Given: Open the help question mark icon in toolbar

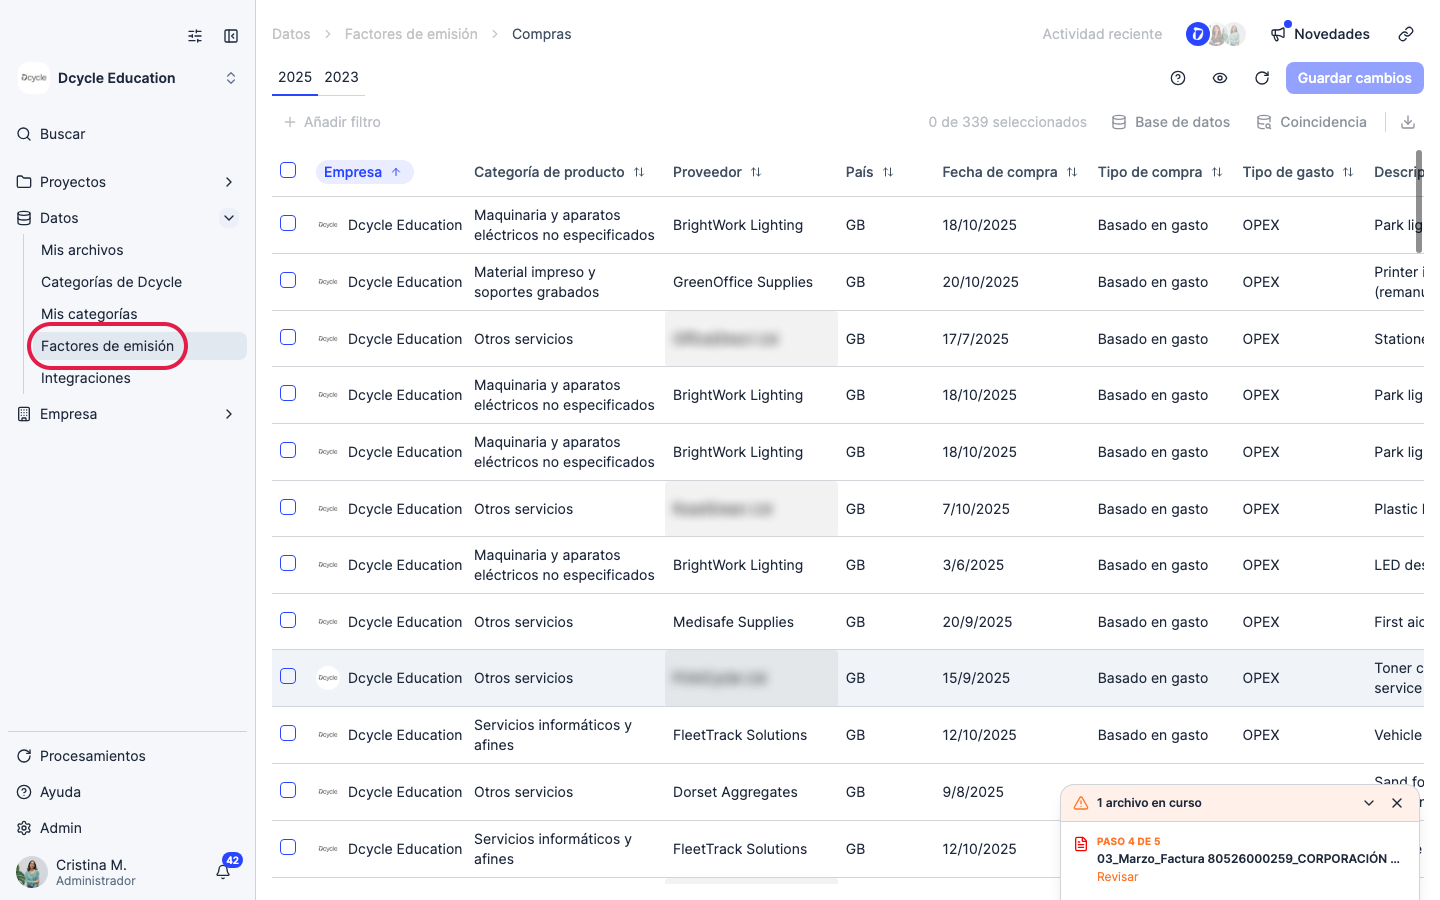Looking at the screenshot, I should (x=1178, y=78).
